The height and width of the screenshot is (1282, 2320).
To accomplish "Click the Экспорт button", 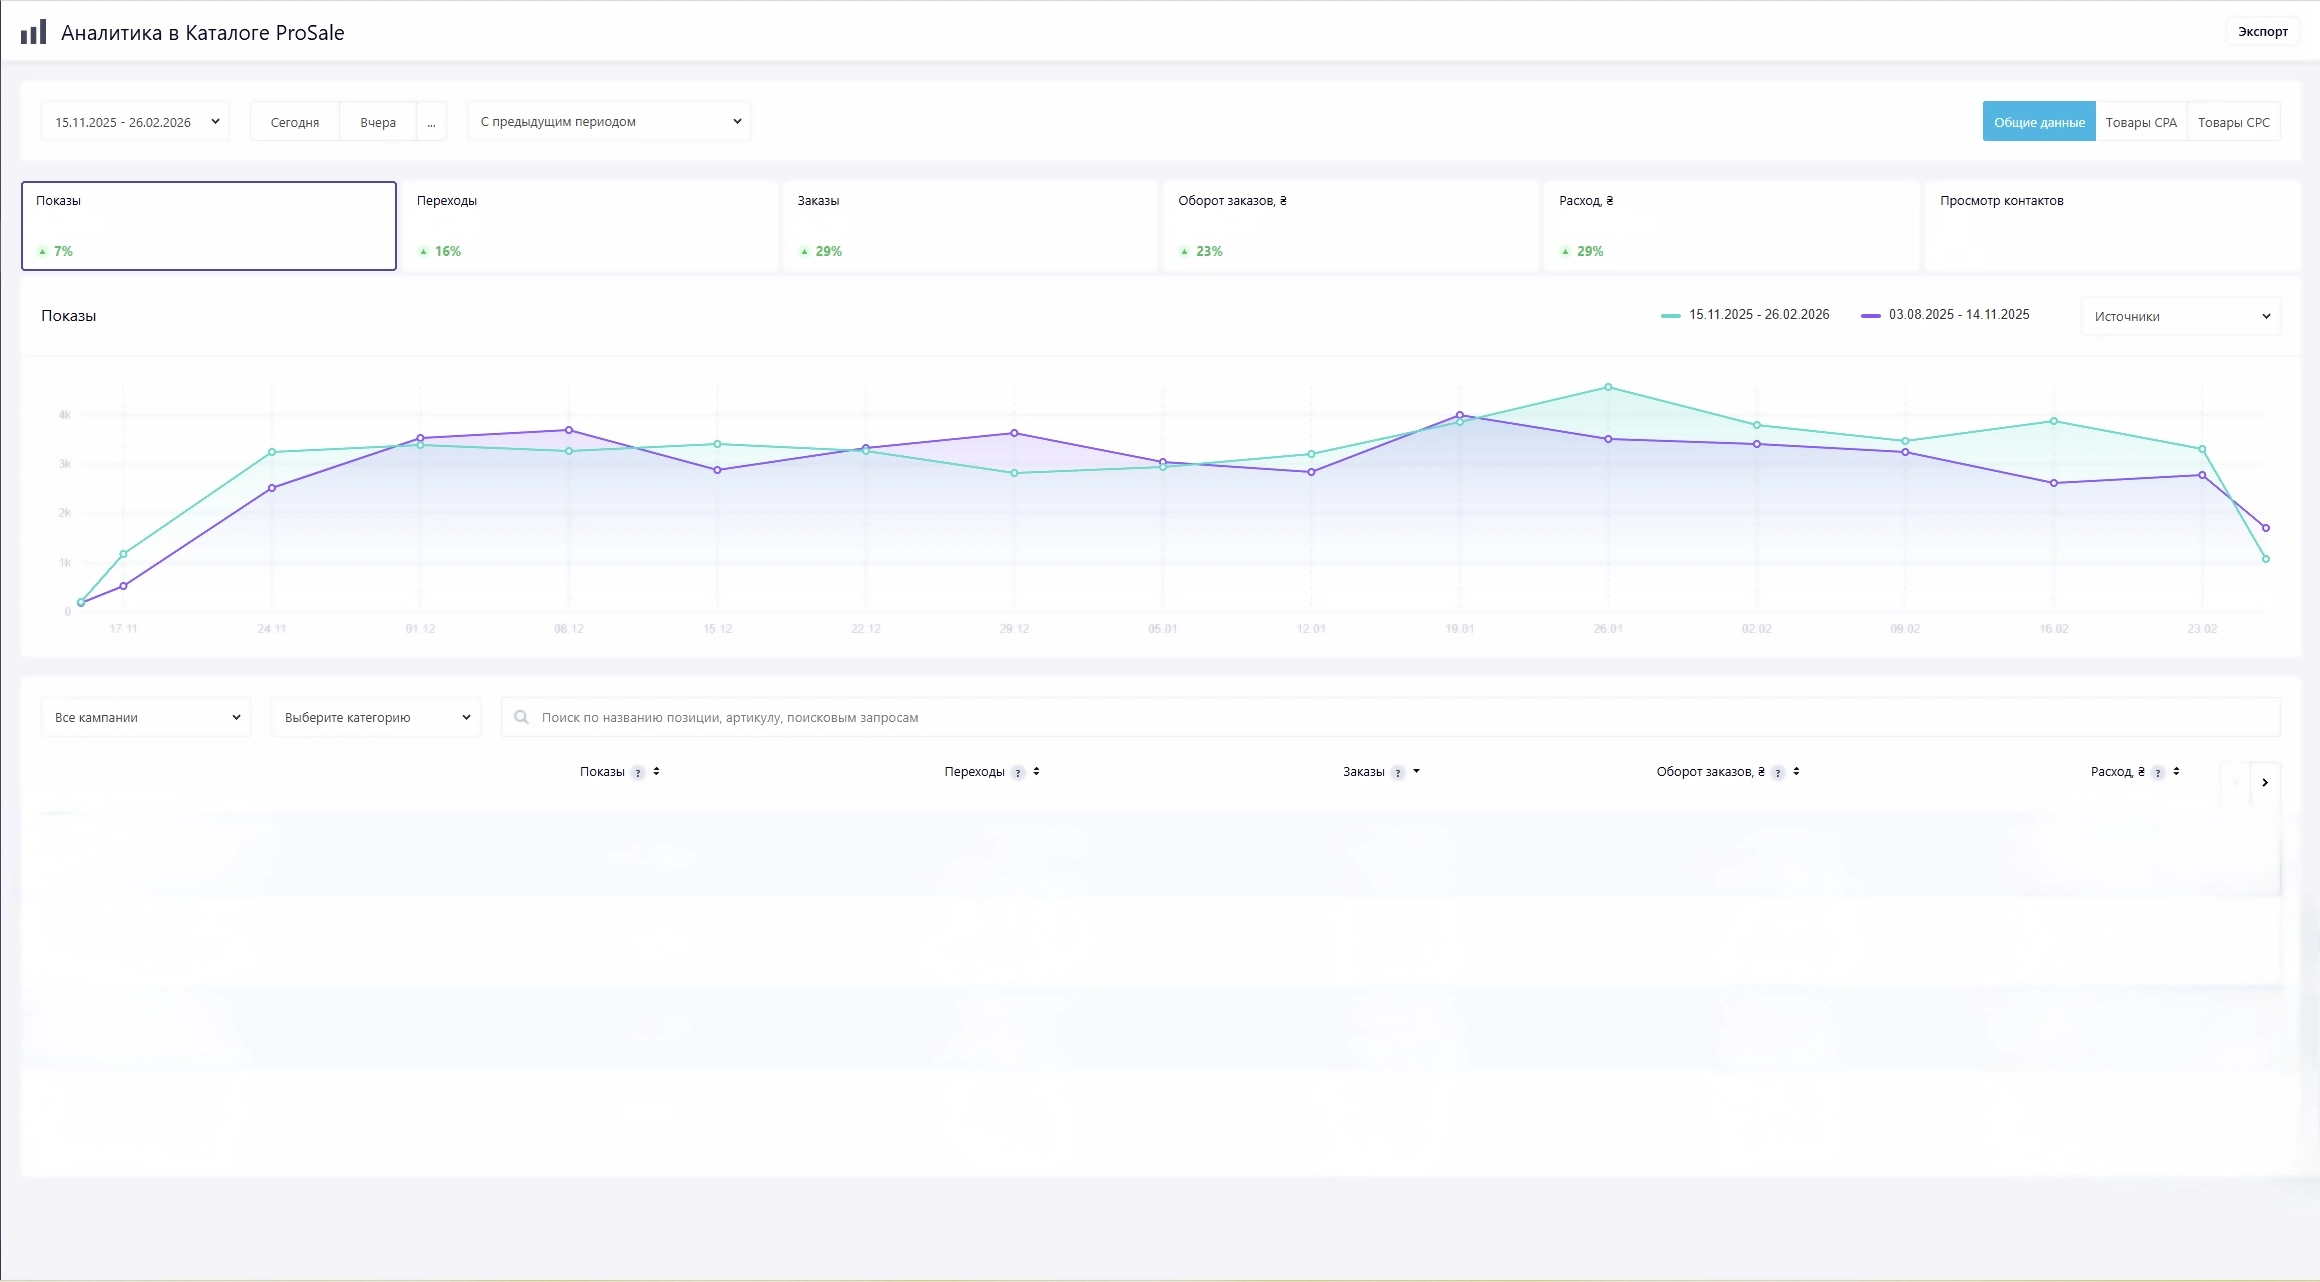I will [x=2262, y=31].
